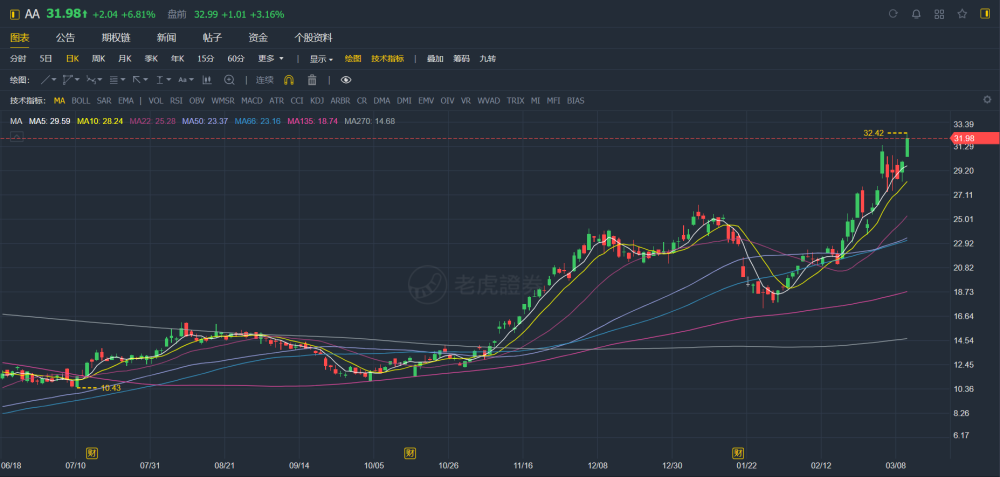Screen dimensions: 1000x477
Task: Click the 财 earnings marker near 10/05
Action: pos(410,453)
